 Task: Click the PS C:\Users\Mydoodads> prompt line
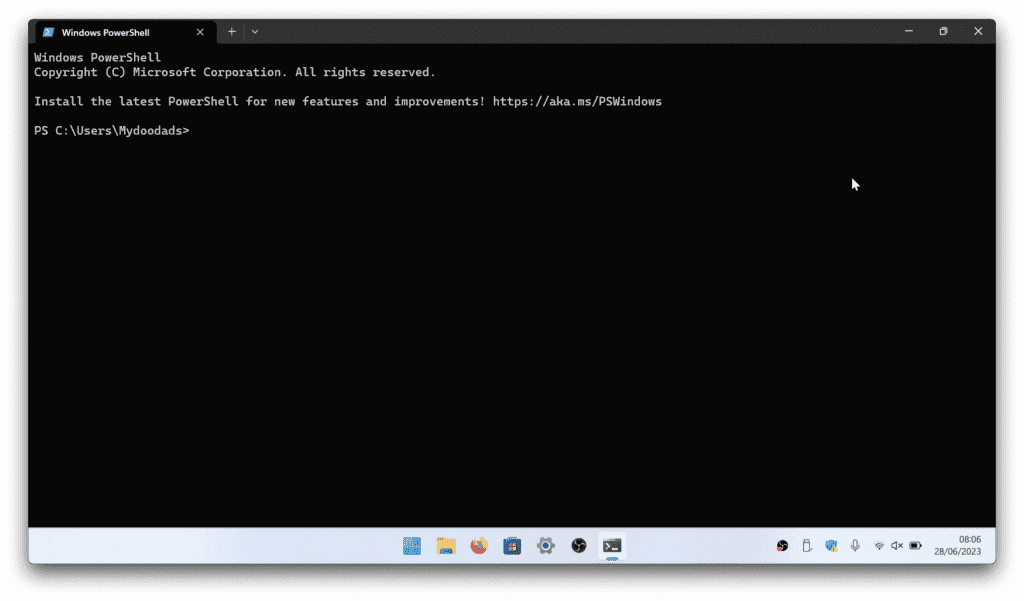112,131
